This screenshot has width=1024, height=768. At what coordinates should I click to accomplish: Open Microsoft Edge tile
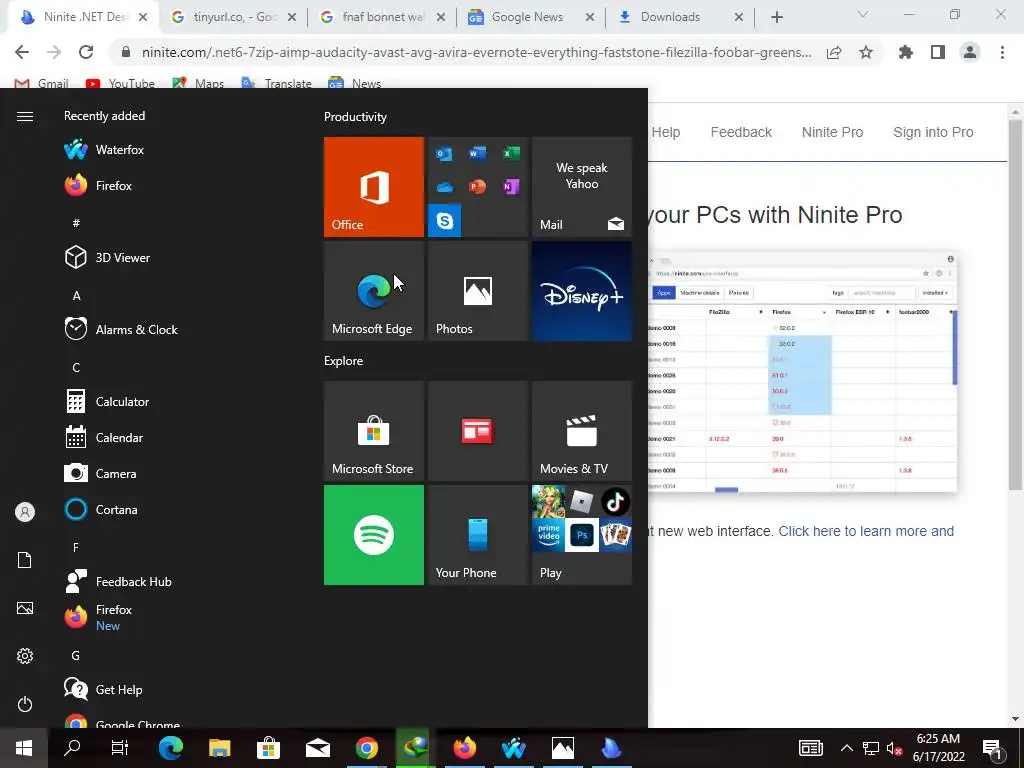pos(374,291)
